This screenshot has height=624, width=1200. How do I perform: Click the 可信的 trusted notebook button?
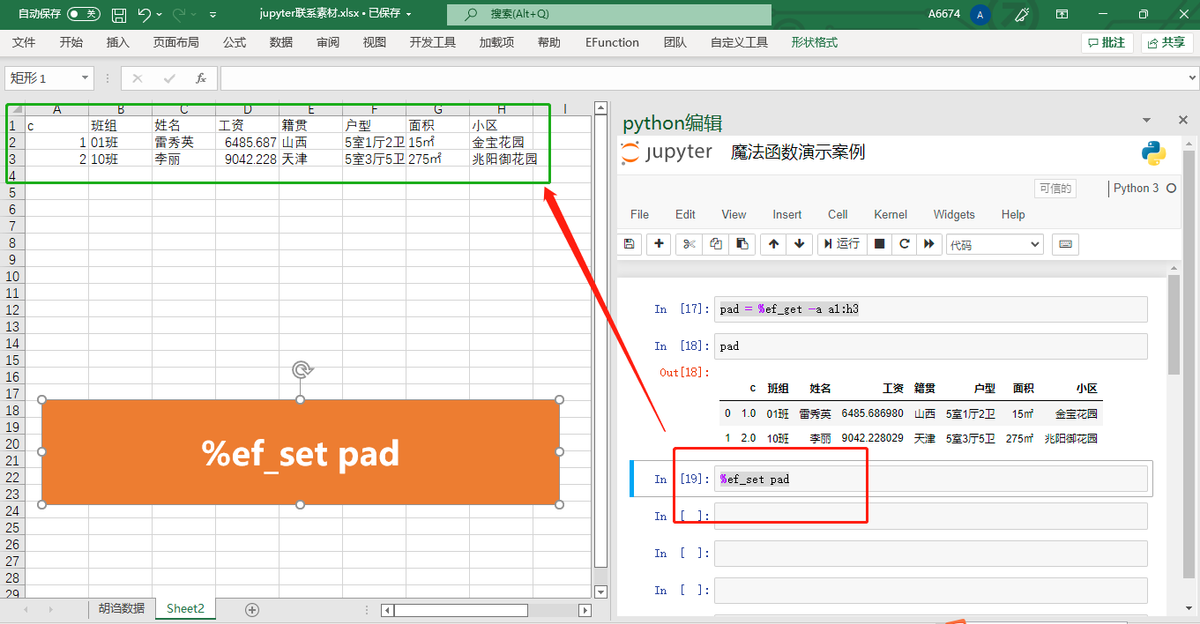click(x=1056, y=188)
